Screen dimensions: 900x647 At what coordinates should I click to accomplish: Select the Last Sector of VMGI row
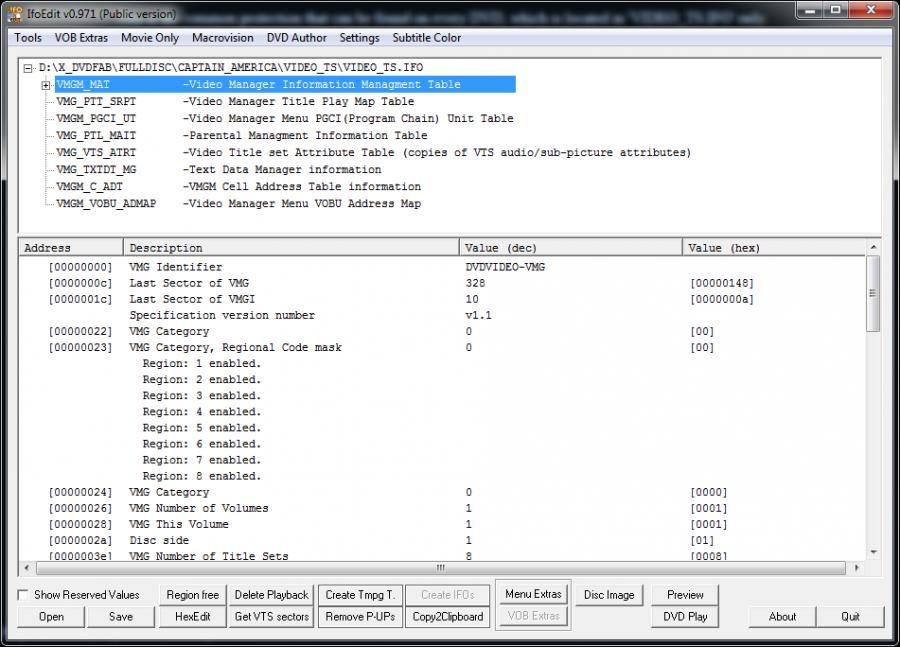pos(442,299)
